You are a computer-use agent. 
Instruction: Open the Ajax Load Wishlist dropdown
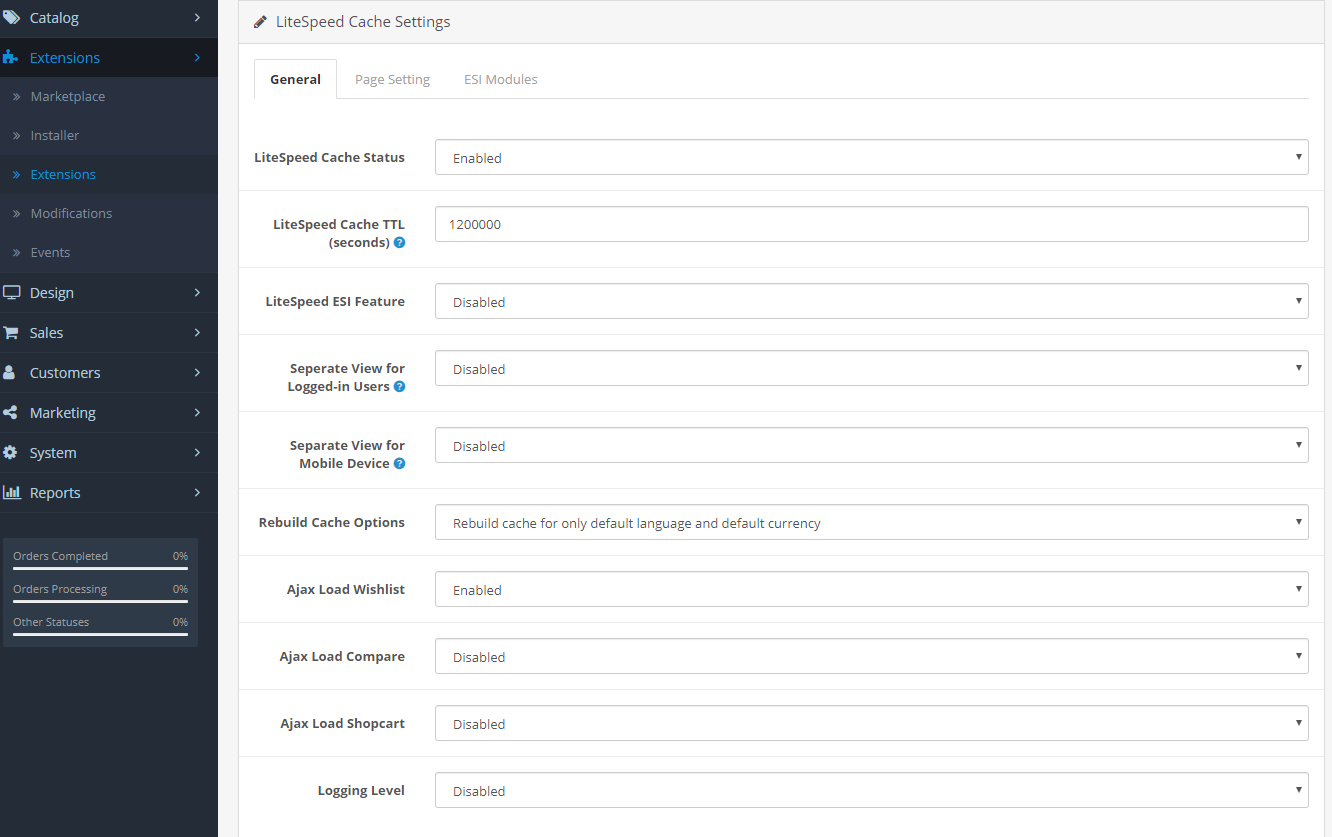871,589
